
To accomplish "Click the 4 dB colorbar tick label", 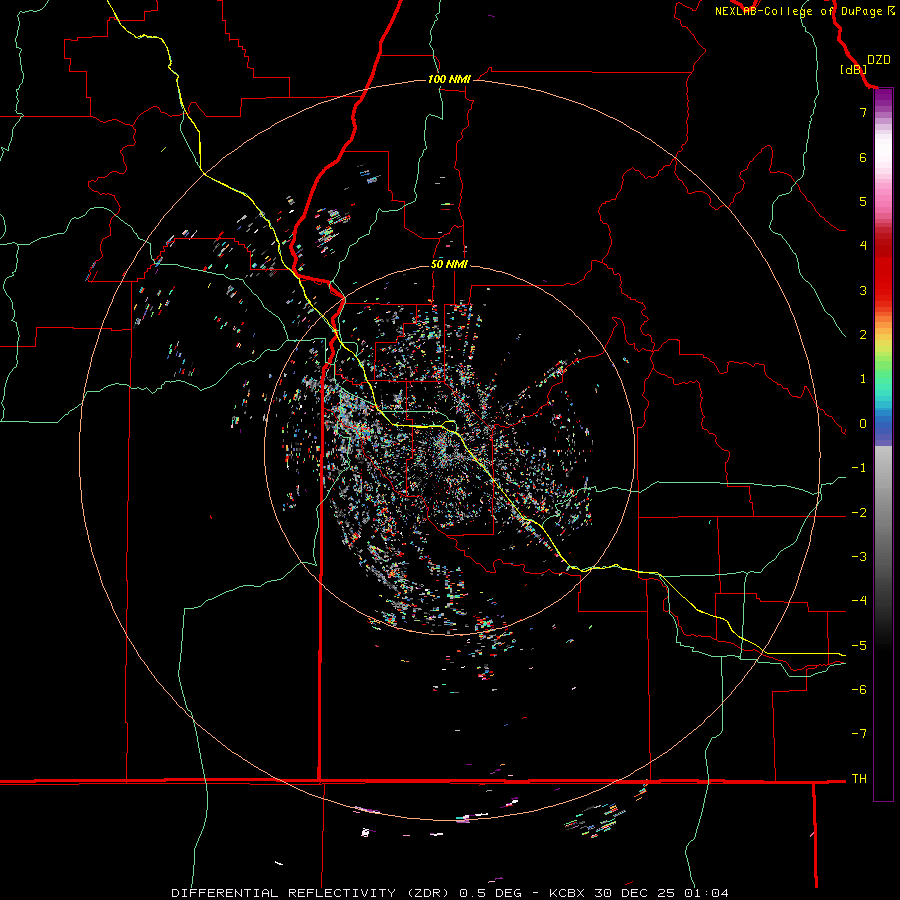I will [863, 246].
